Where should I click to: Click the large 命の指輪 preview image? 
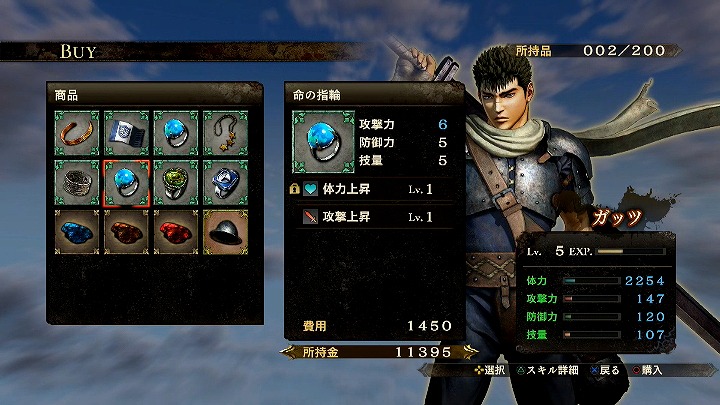pyautogui.click(x=324, y=142)
